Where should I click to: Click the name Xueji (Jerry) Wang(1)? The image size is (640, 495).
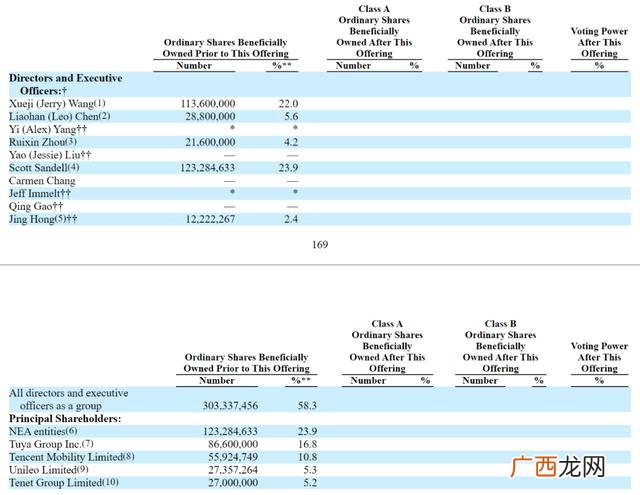[57, 104]
